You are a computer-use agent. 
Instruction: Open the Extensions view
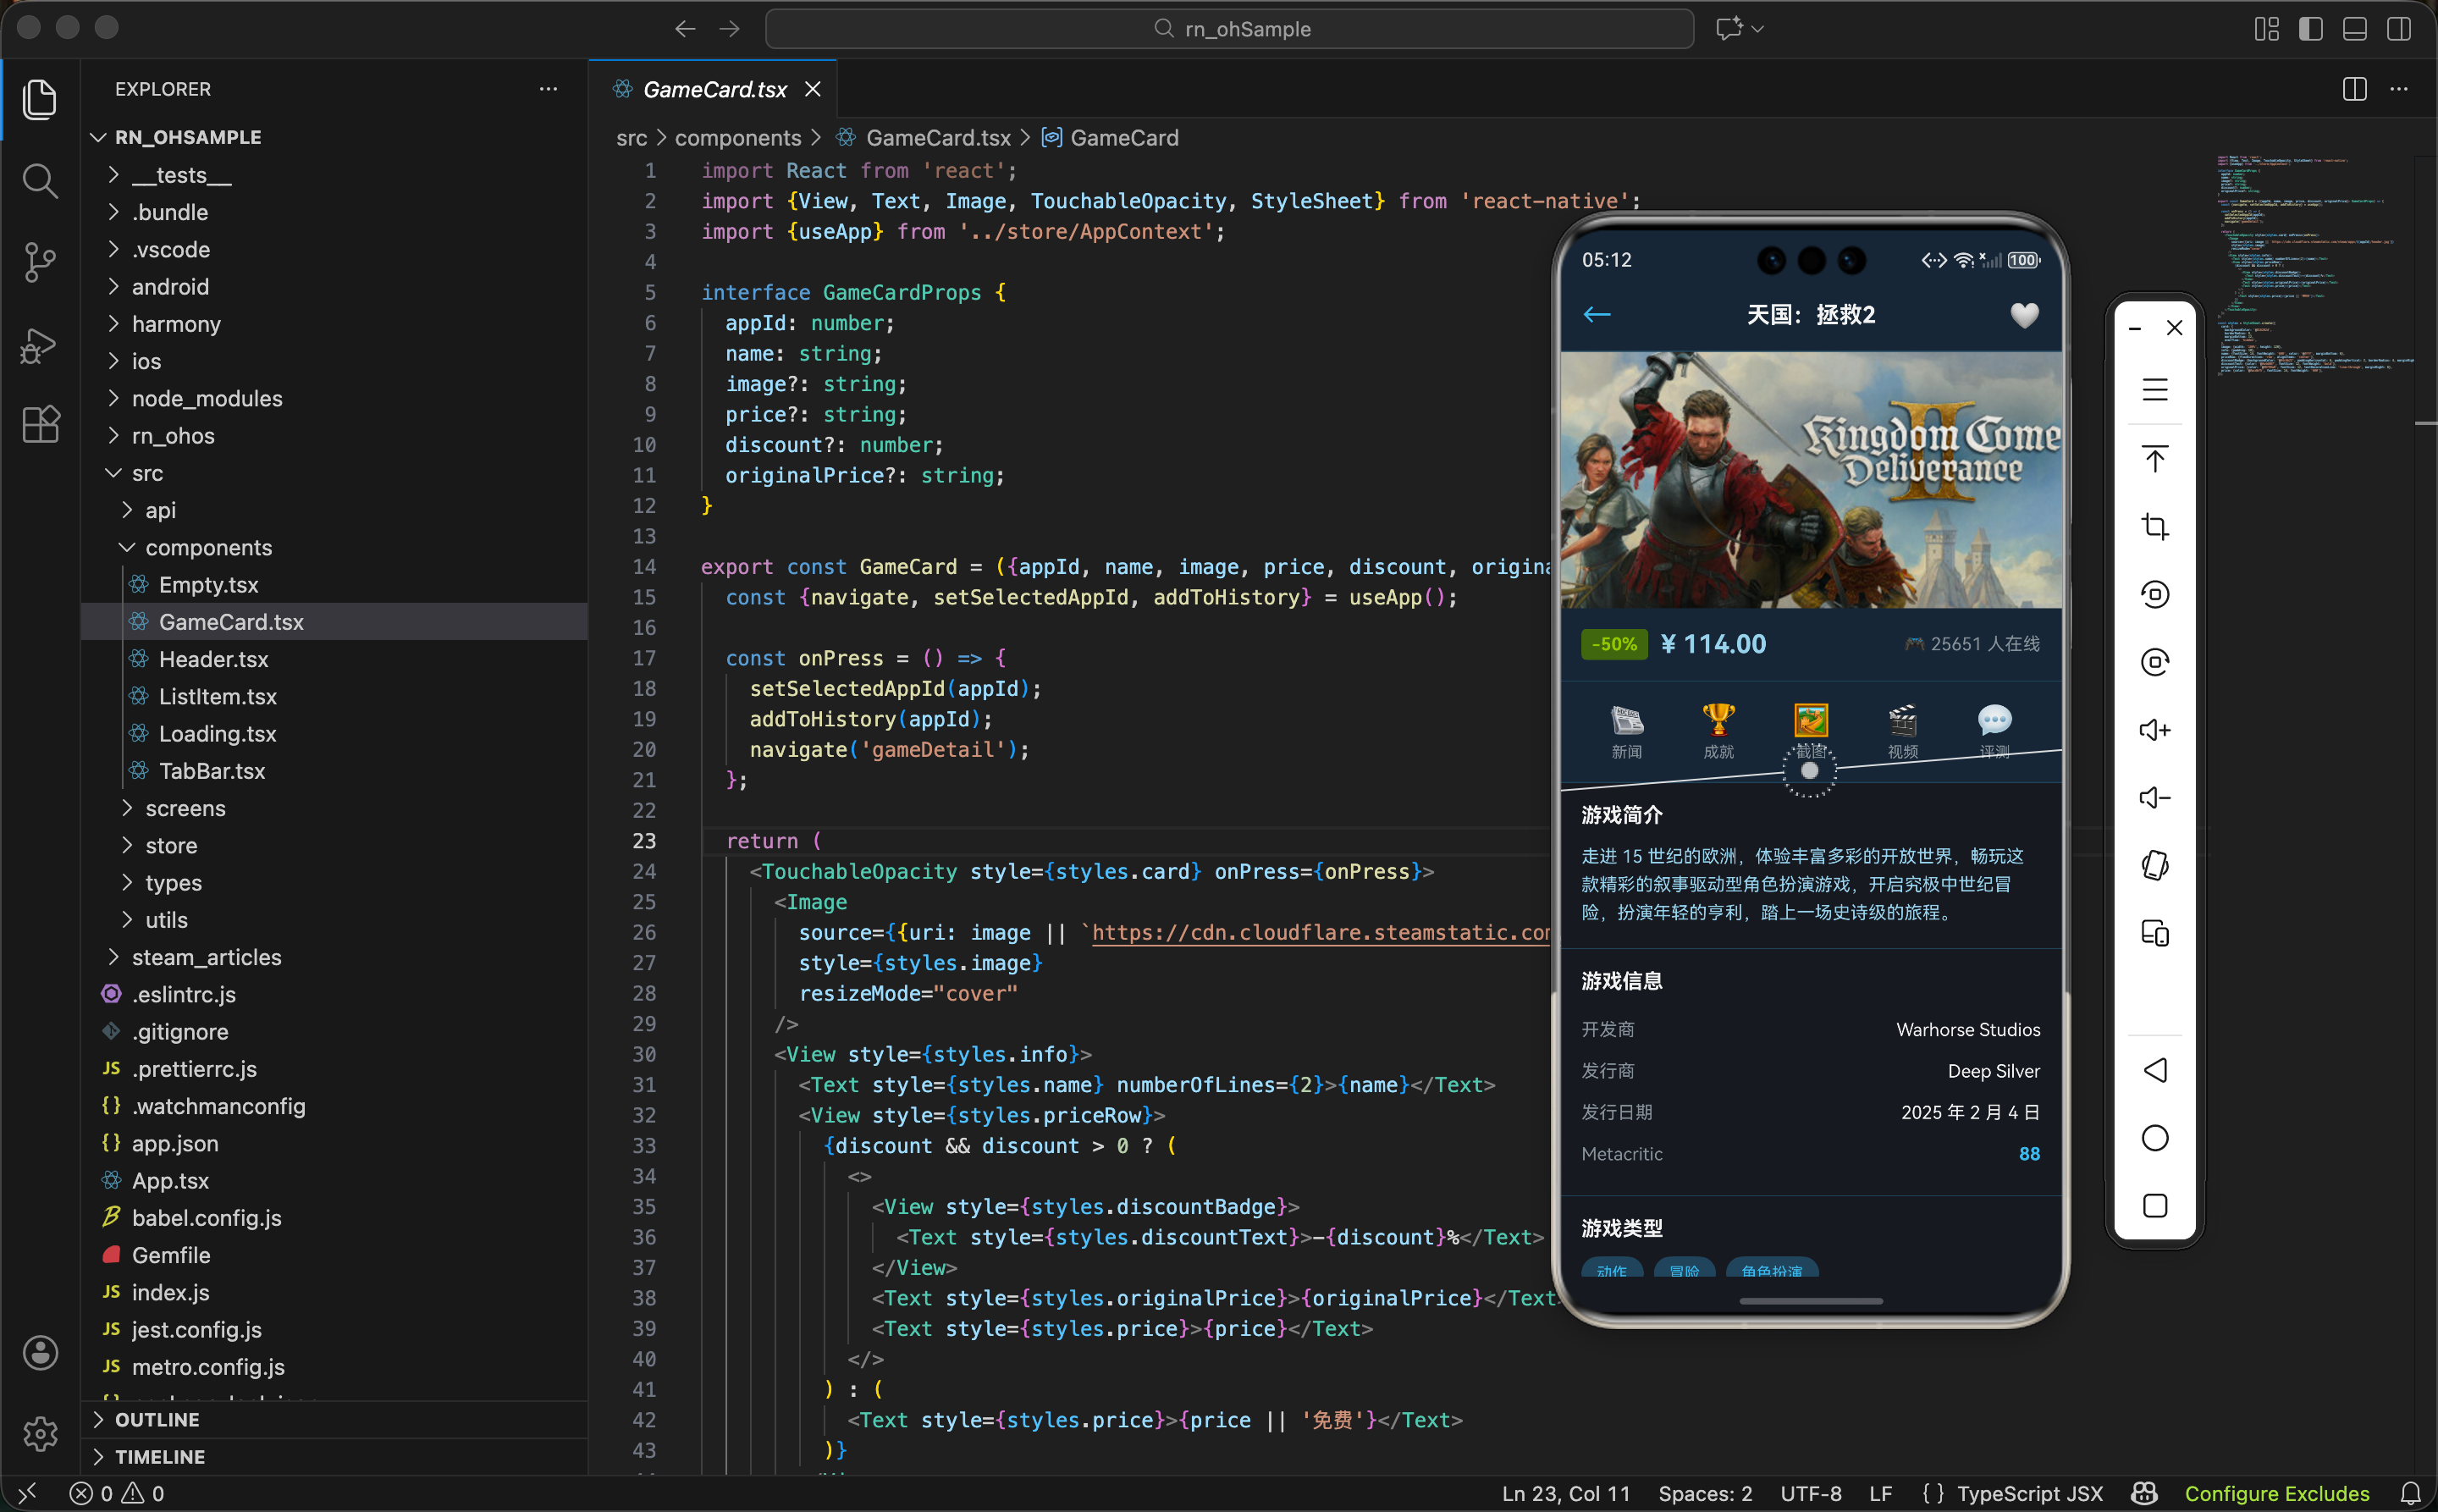pos(40,425)
